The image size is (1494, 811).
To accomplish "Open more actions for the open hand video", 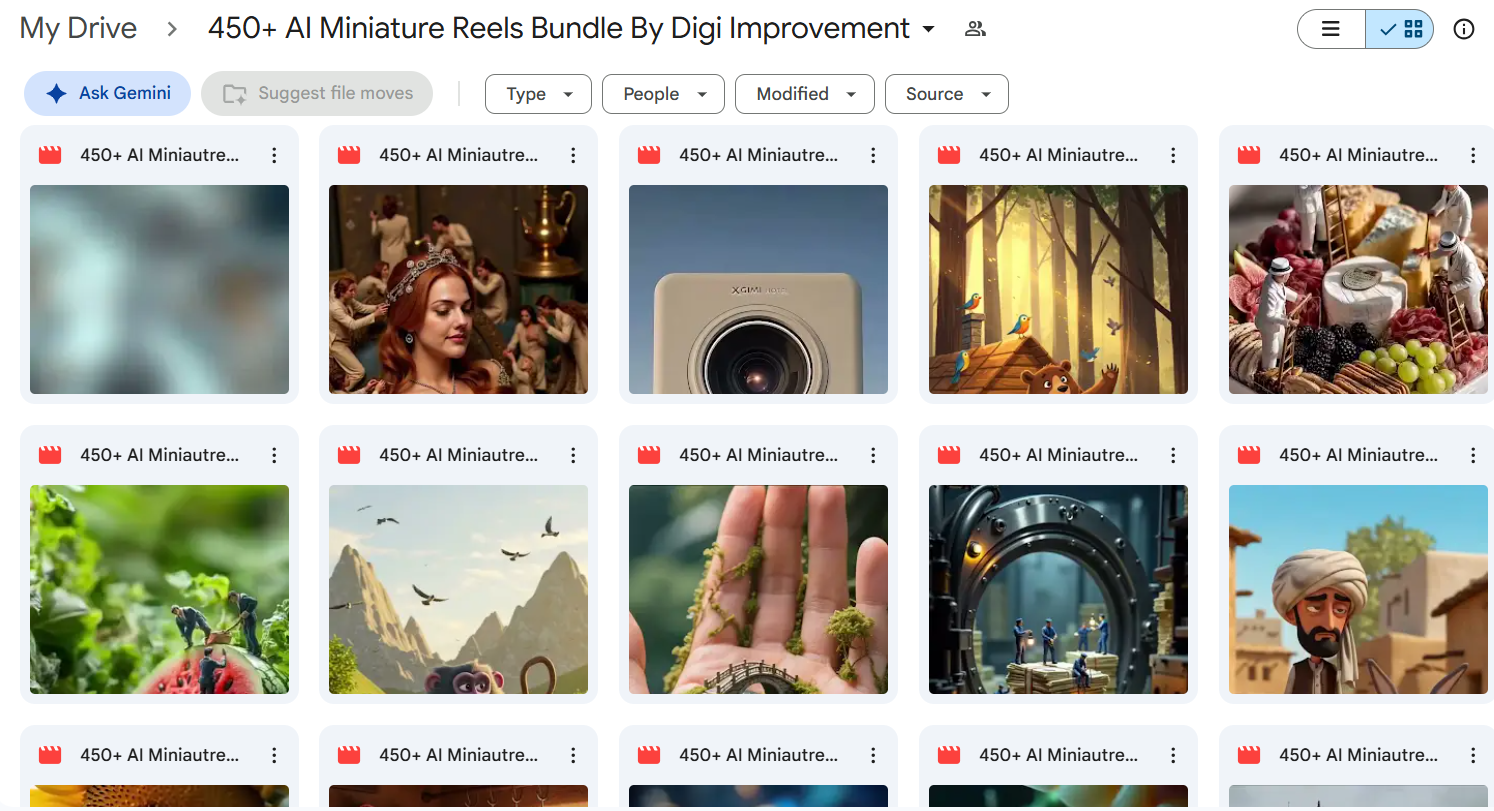I will [x=873, y=455].
